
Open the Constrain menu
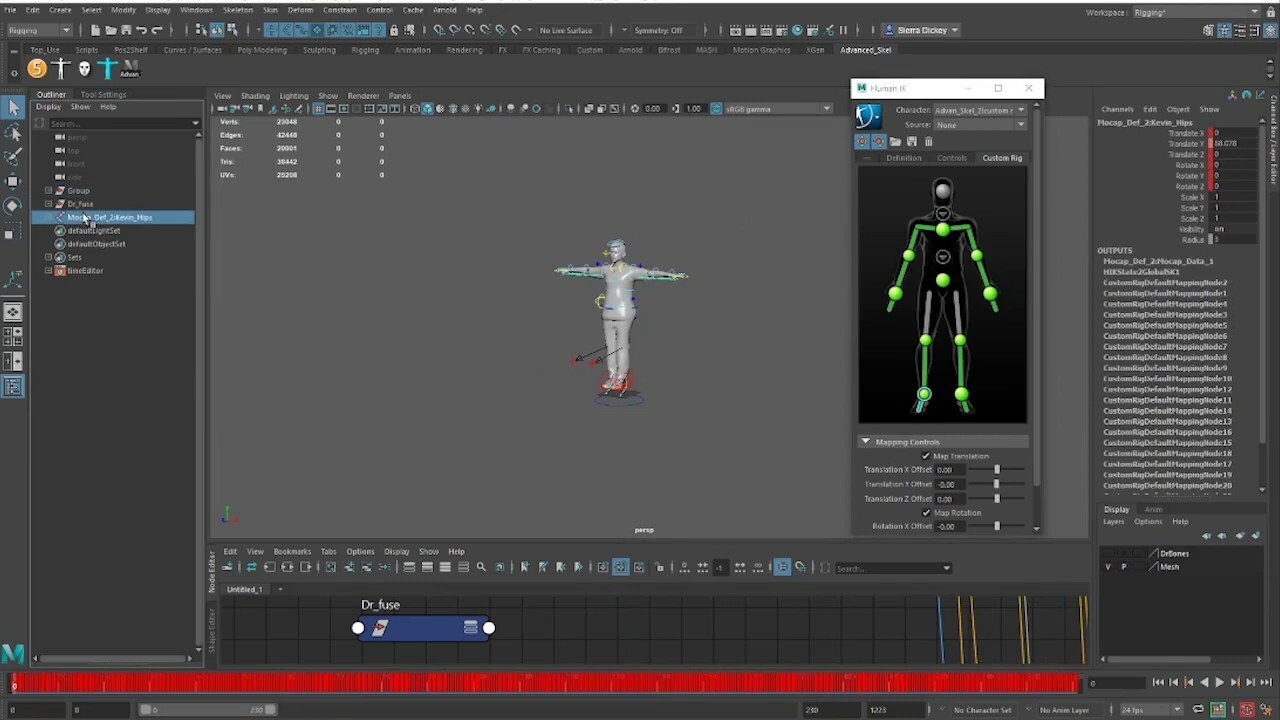339,10
